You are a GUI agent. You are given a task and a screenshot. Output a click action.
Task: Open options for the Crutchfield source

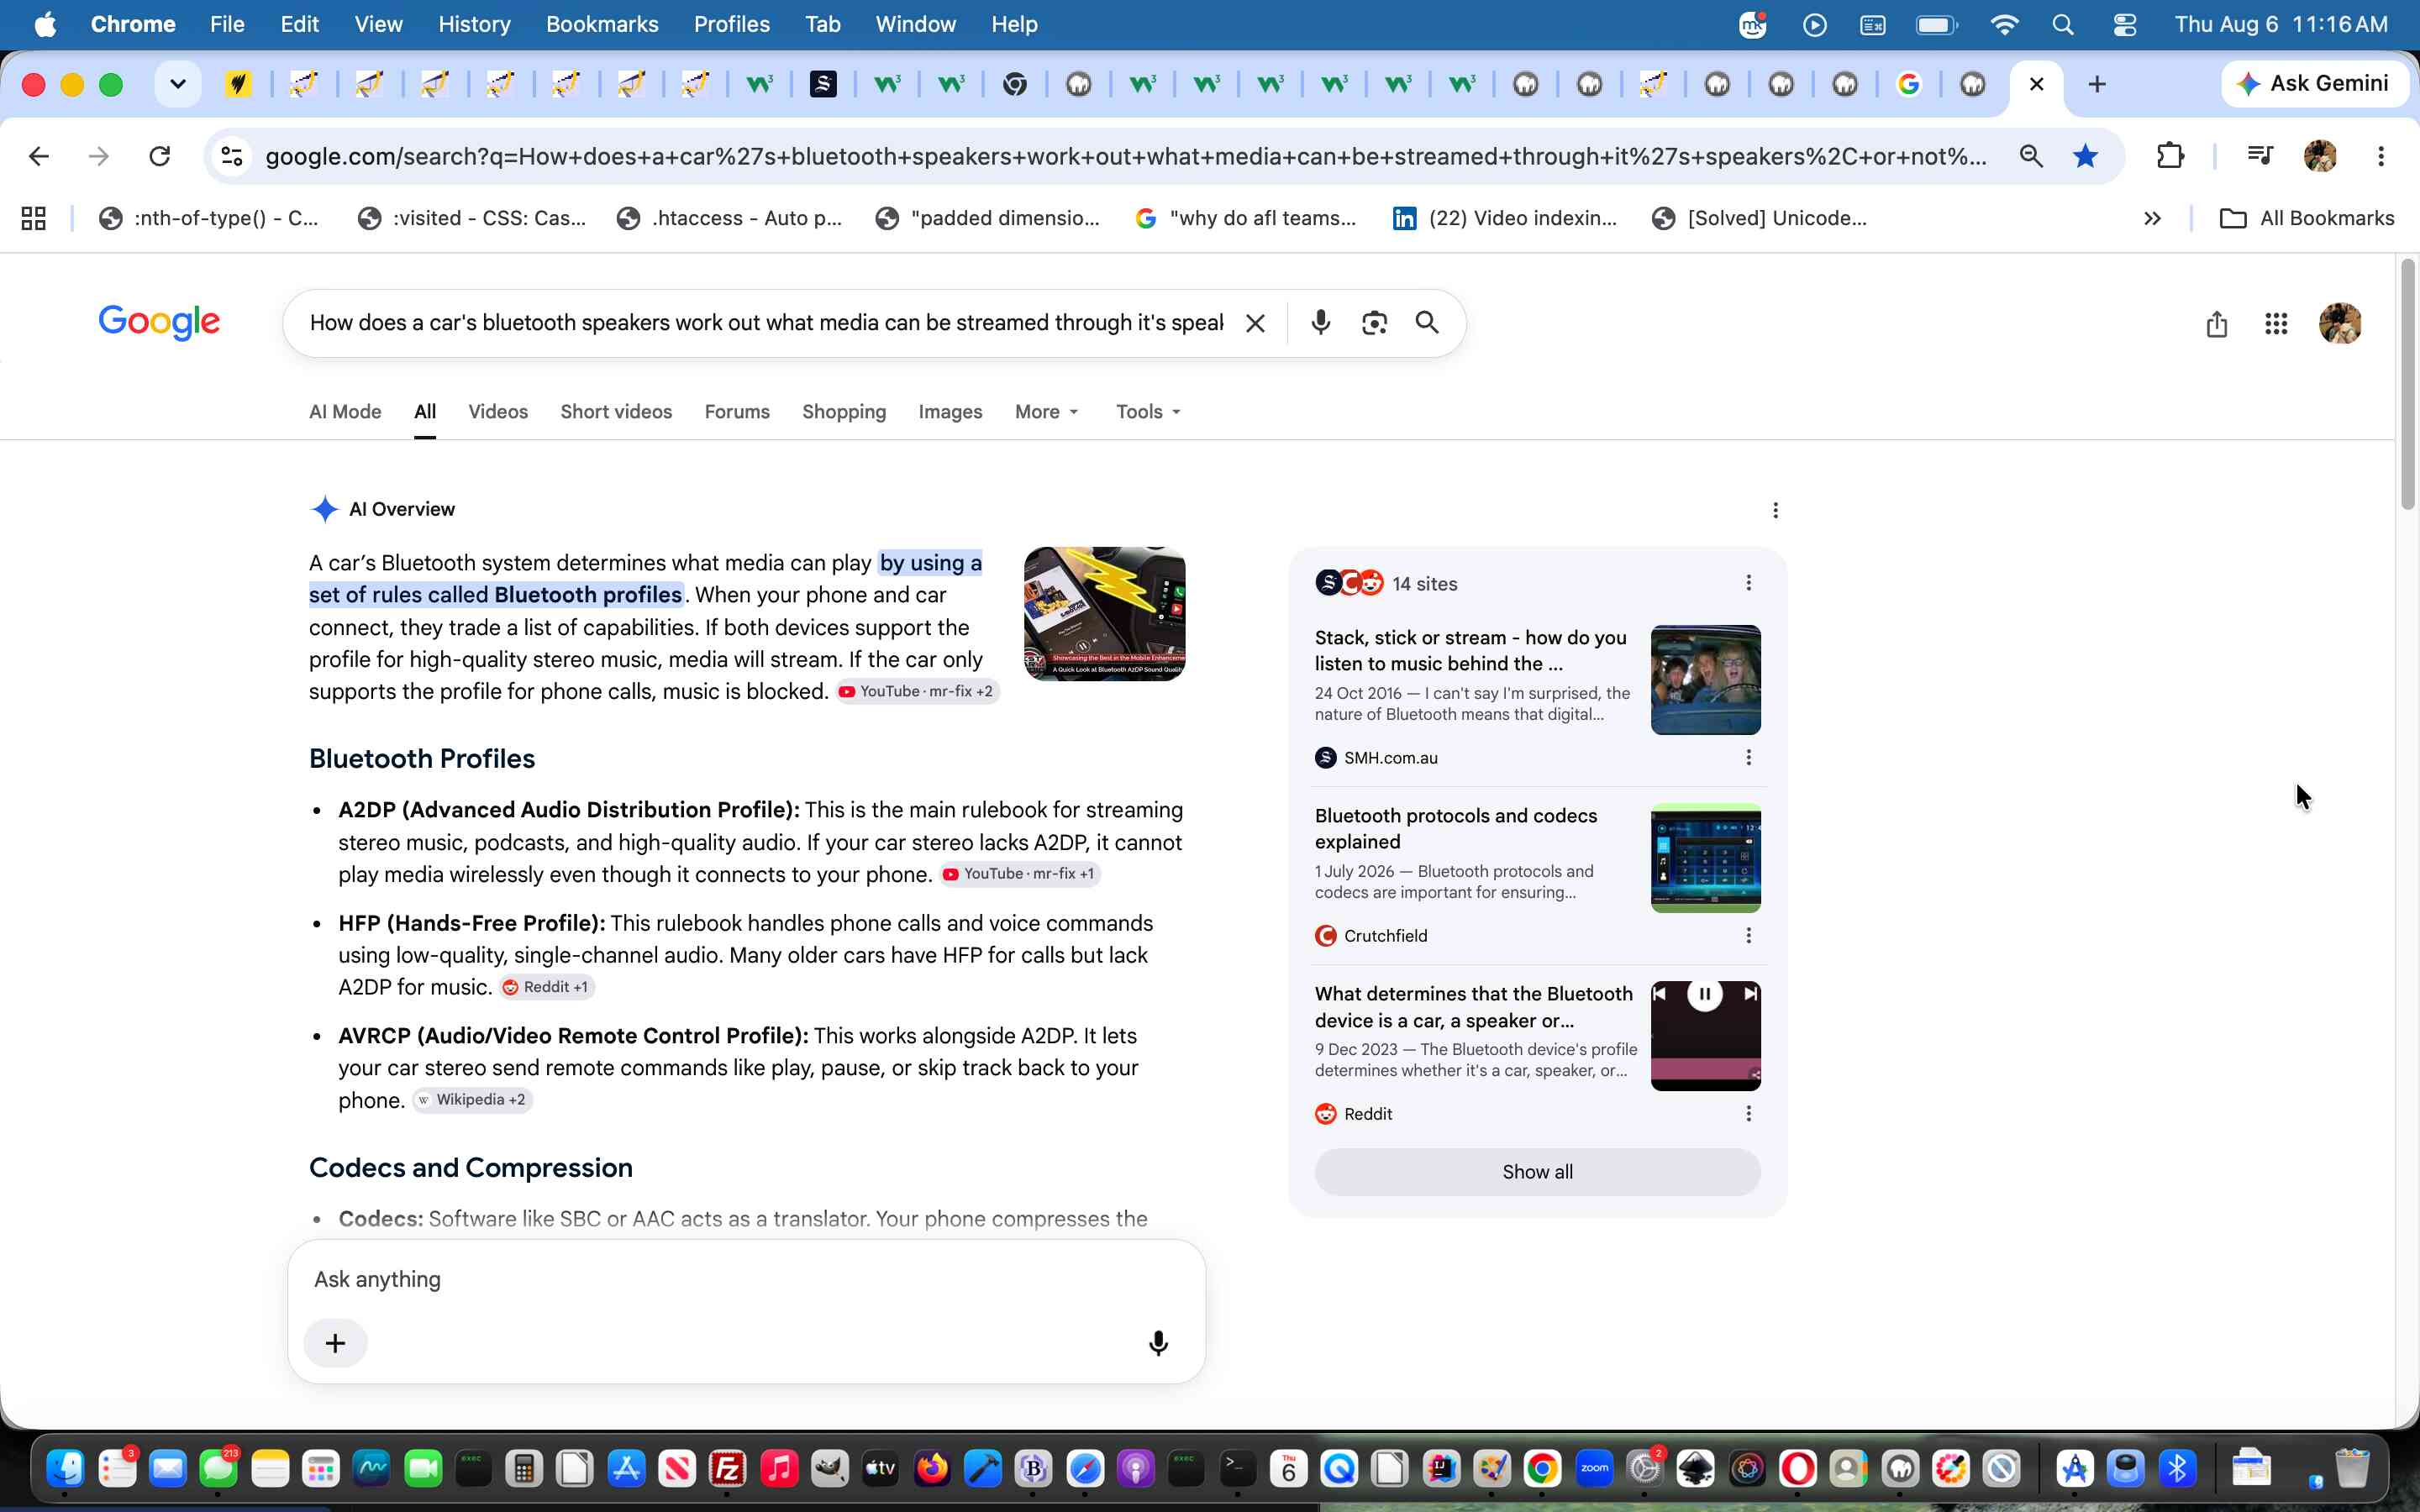tap(1748, 936)
